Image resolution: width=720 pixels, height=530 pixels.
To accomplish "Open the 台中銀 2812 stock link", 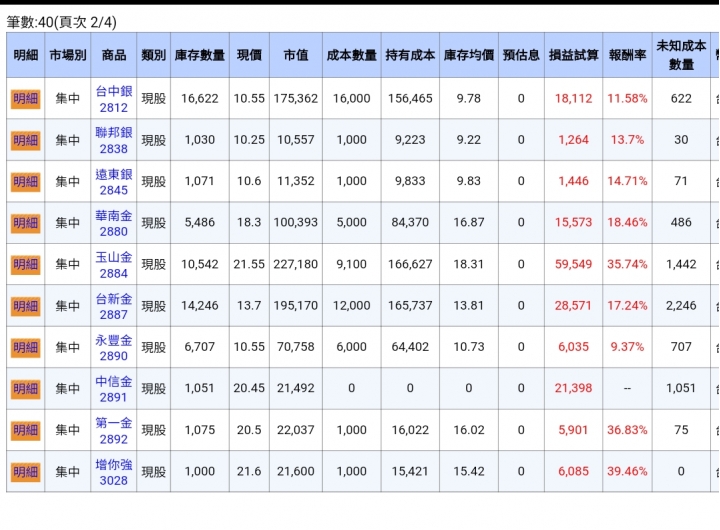I will pyautogui.click(x=114, y=99).
